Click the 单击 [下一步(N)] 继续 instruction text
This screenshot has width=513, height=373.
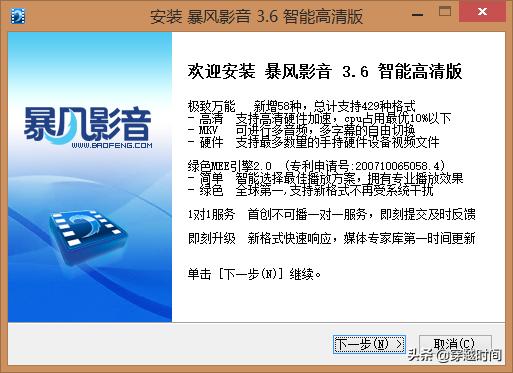tap(254, 274)
